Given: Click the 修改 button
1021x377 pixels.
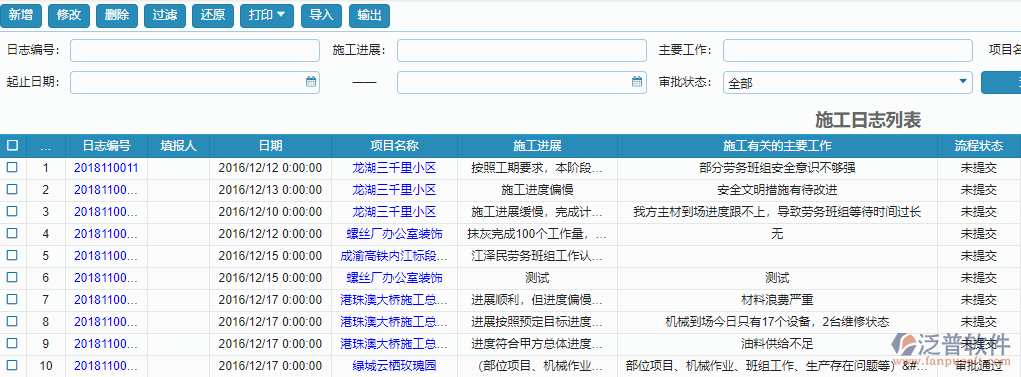Looking at the screenshot, I should (69, 16).
